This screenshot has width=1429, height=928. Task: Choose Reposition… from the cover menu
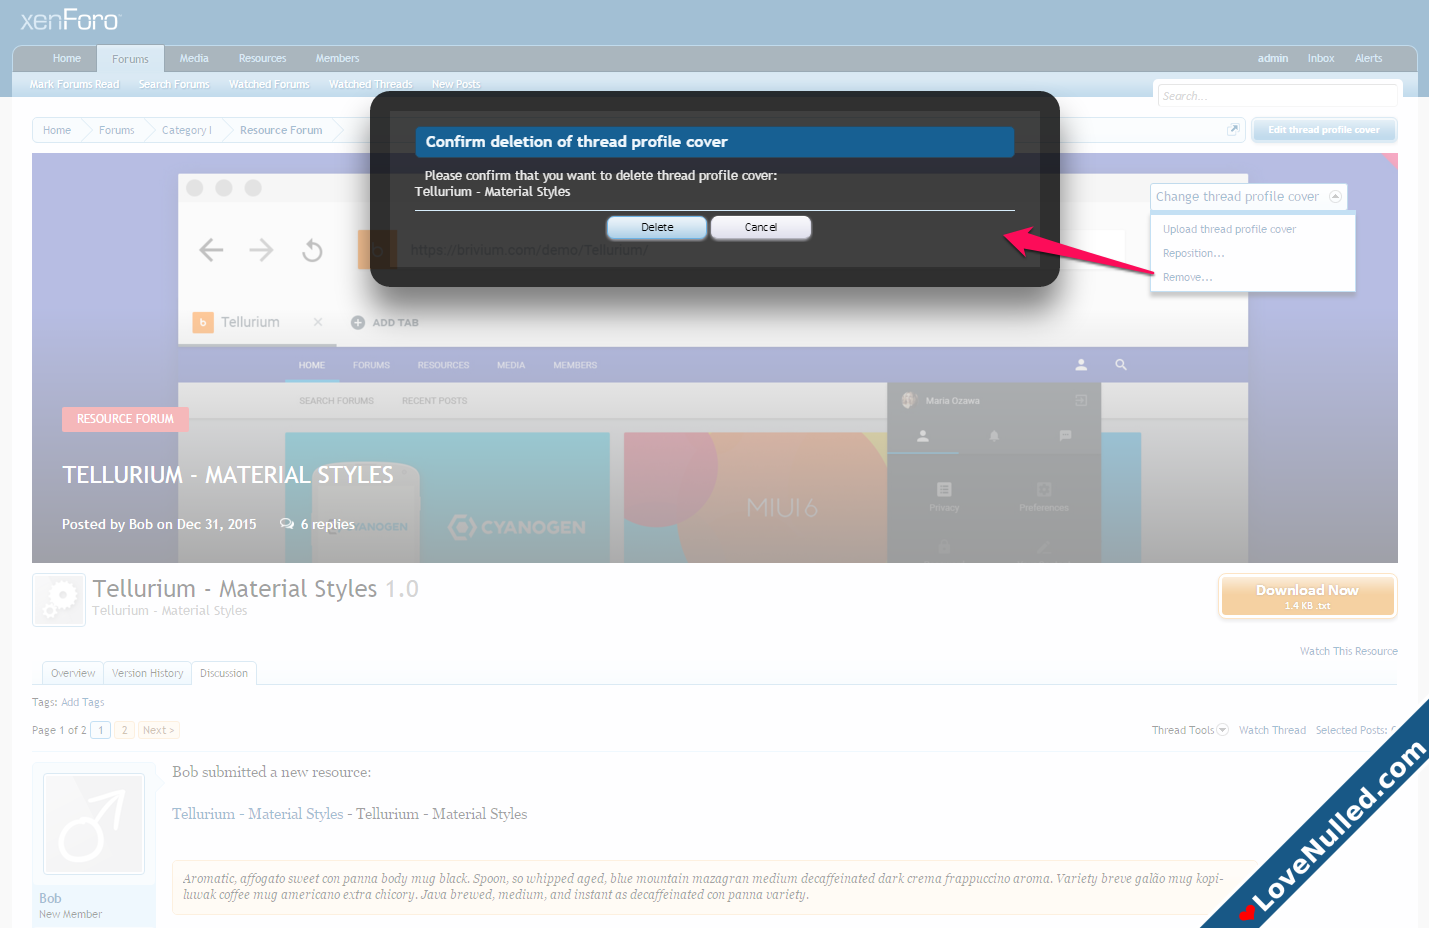(x=1193, y=254)
